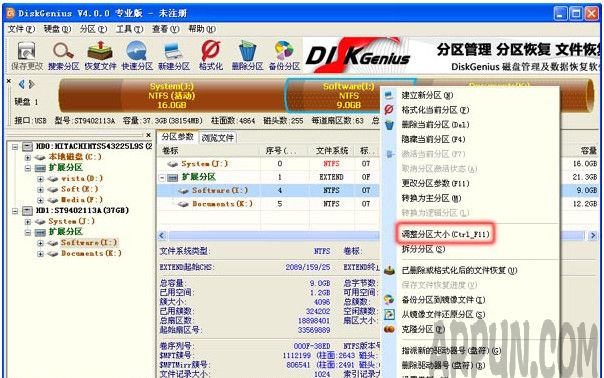This screenshot has height=378, width=604.
Task: Open the 文件(F) menu
Action: (x=21, y=29)
